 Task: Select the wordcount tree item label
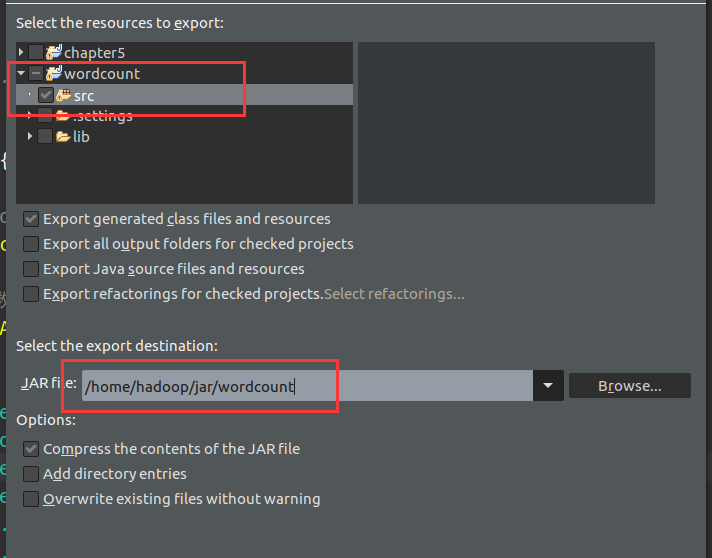pyautogui.click(x=102, y=74)
